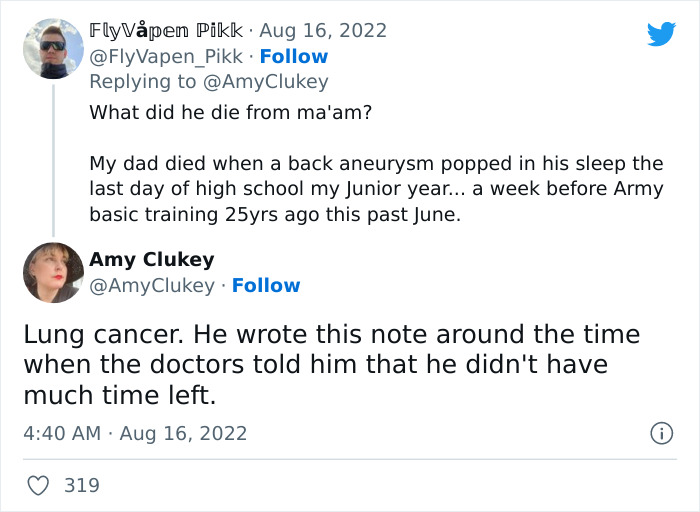Image resolution: width=700 pixels, height=512 pixels.
Task: Follow @AmyClukey
Action: pos(266,285)
